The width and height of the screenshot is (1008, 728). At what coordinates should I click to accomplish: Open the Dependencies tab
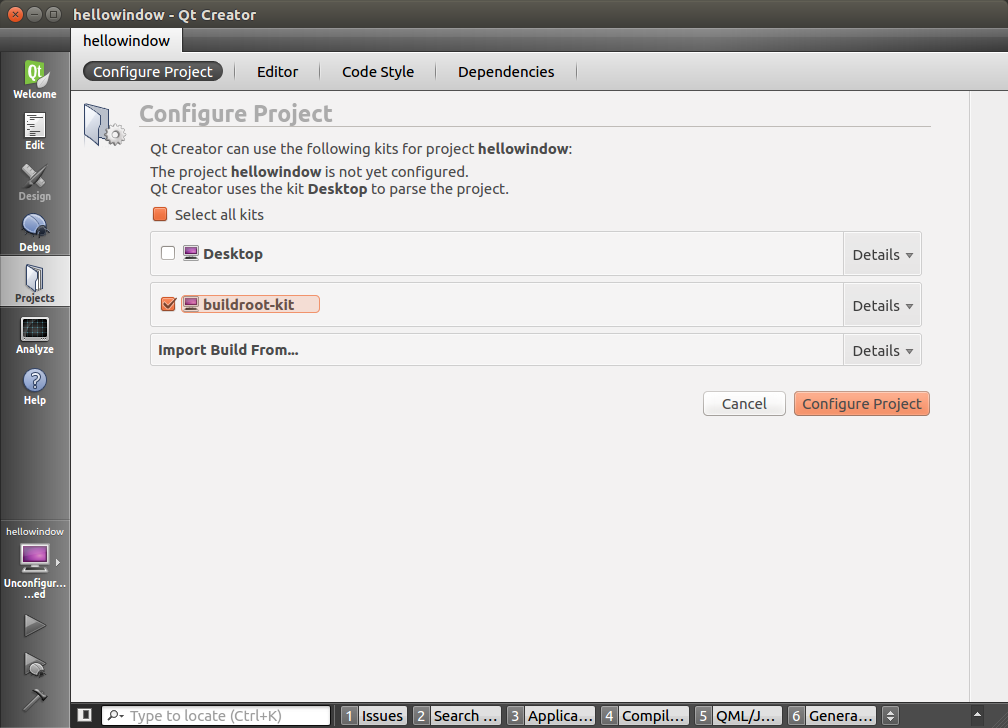pyautogui.click(x=506, y=71)
